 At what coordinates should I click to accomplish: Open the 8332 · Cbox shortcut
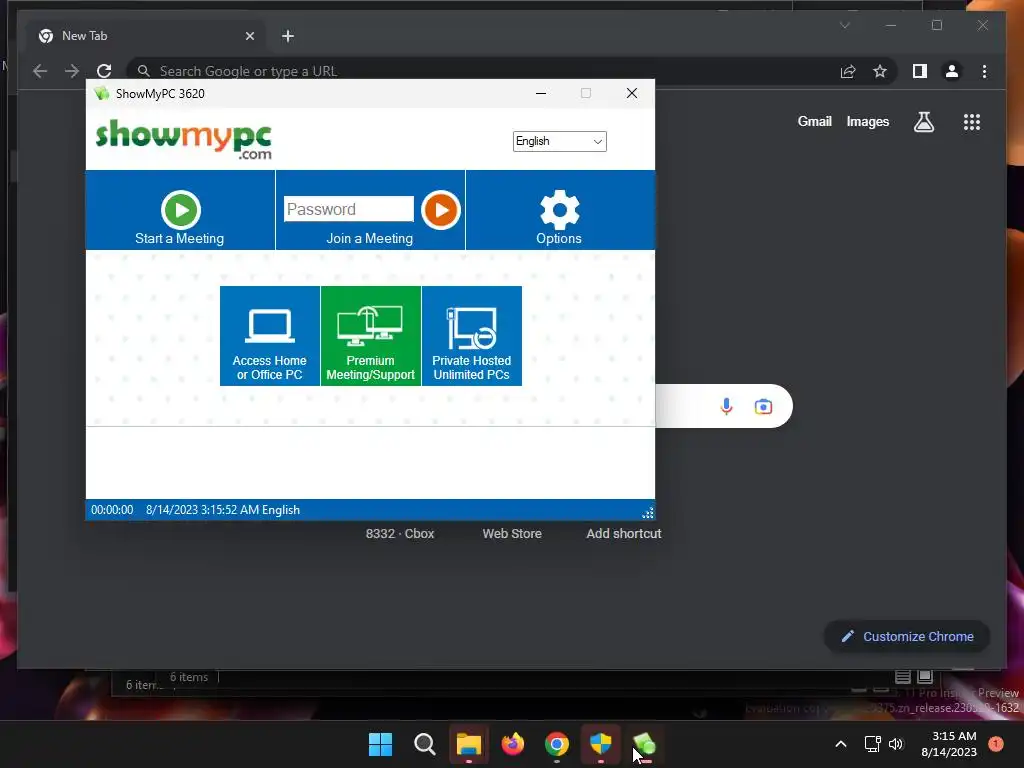point(400,534)
